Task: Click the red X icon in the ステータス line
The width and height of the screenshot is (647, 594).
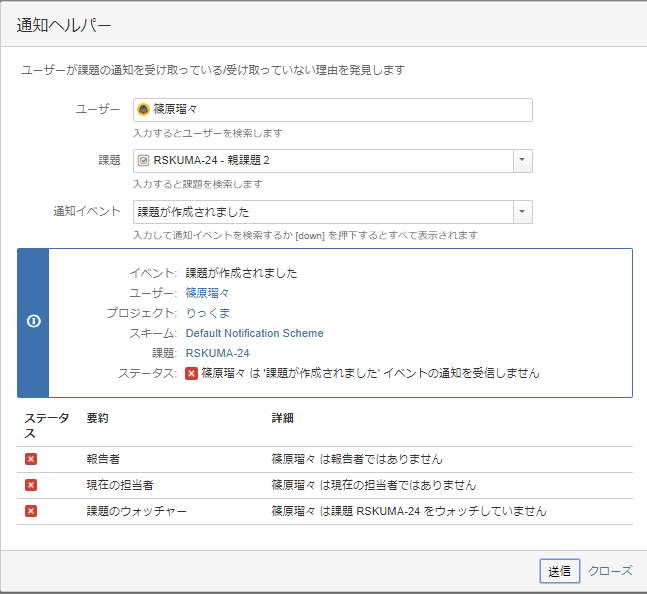Action: (x=191, y=373)
